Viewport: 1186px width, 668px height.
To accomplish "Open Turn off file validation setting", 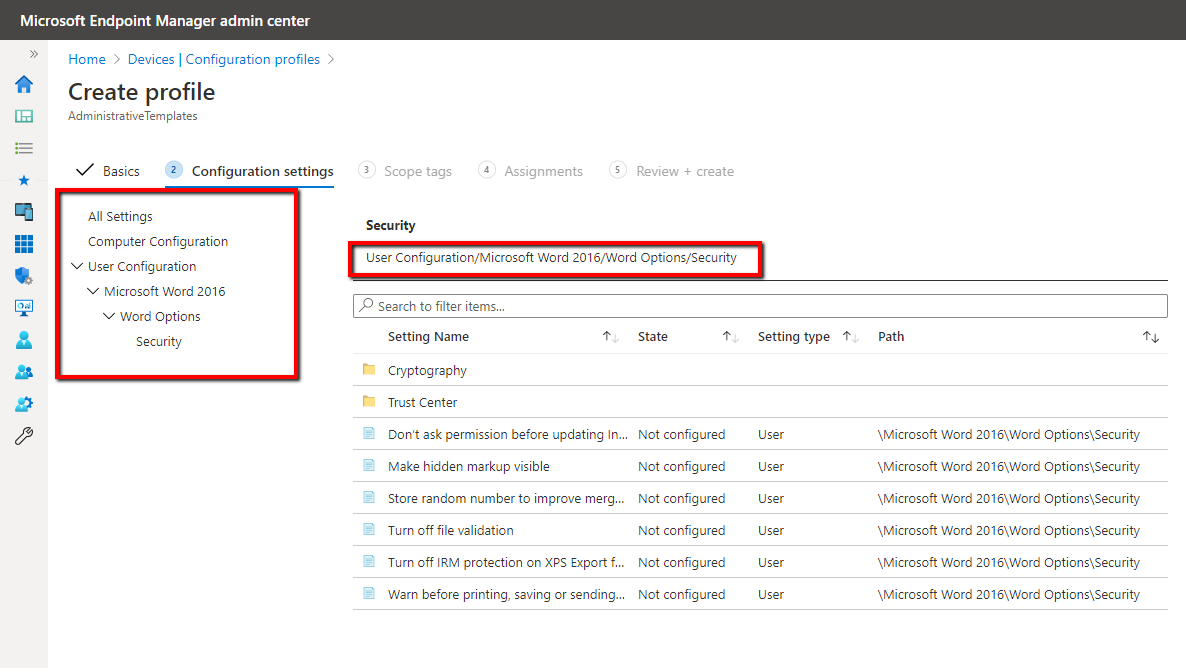I will click(x=451, y=530).
